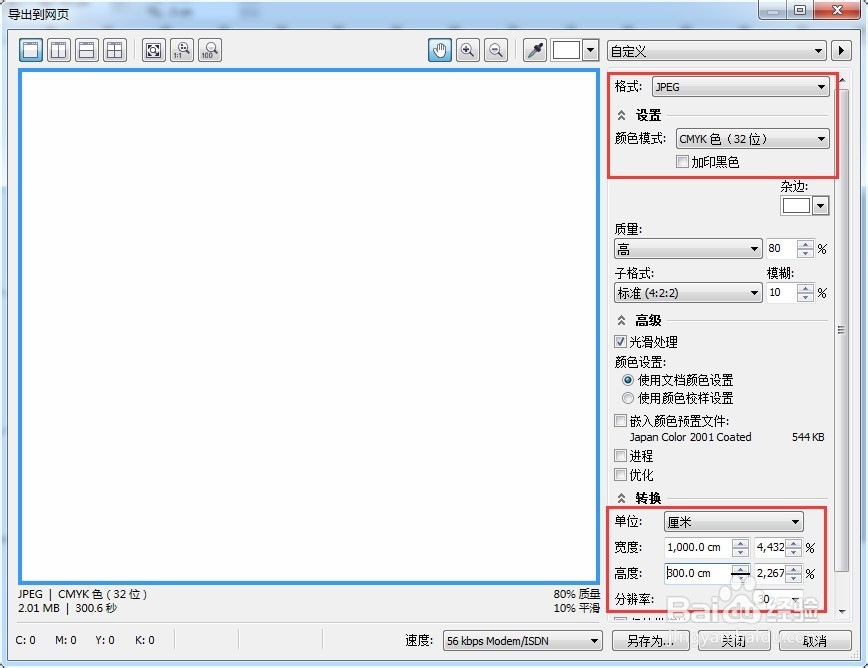Open the preset 自定义 dropdown
The width and height of the screenshot is (868, 668).
[x=717, y=51]
